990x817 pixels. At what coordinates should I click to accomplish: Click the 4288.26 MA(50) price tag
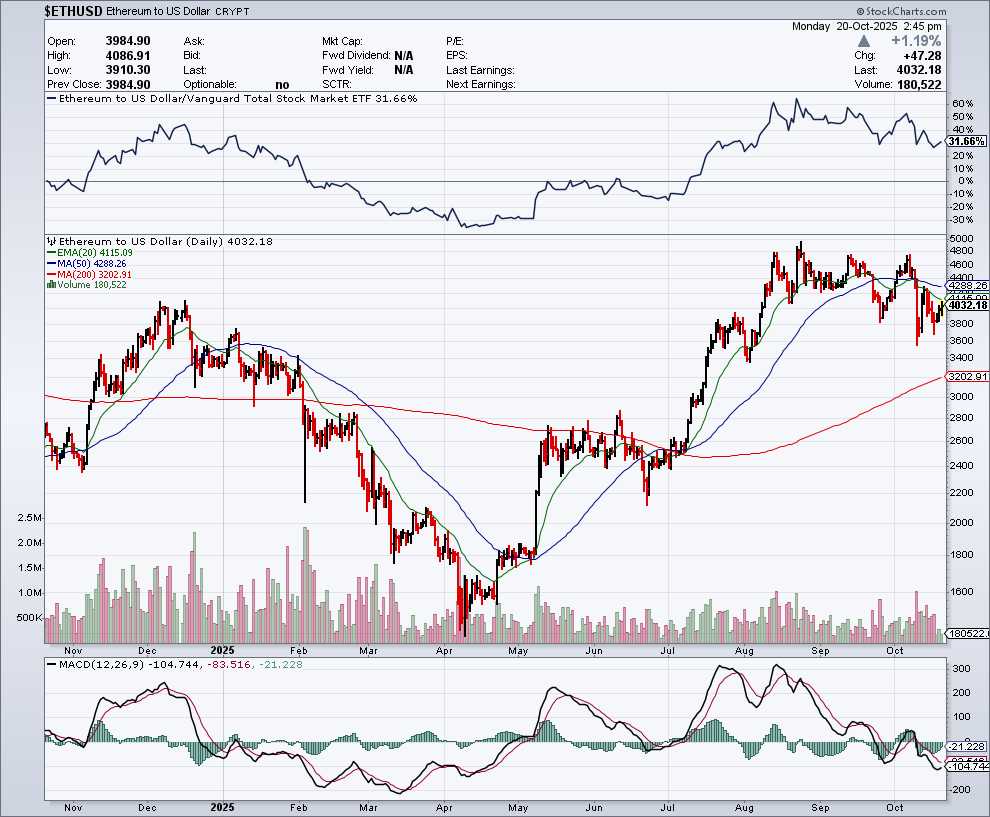(x=967, y=285)
